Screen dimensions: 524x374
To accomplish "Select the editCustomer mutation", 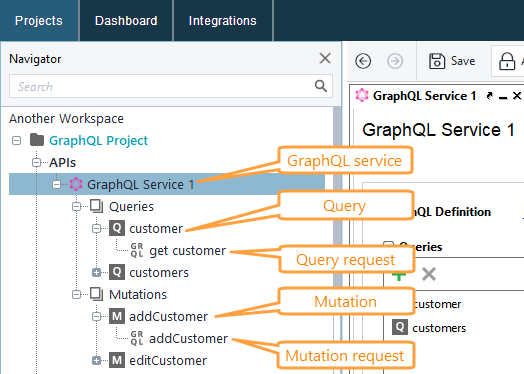I will pyautogui.click(x=168, y=361).
